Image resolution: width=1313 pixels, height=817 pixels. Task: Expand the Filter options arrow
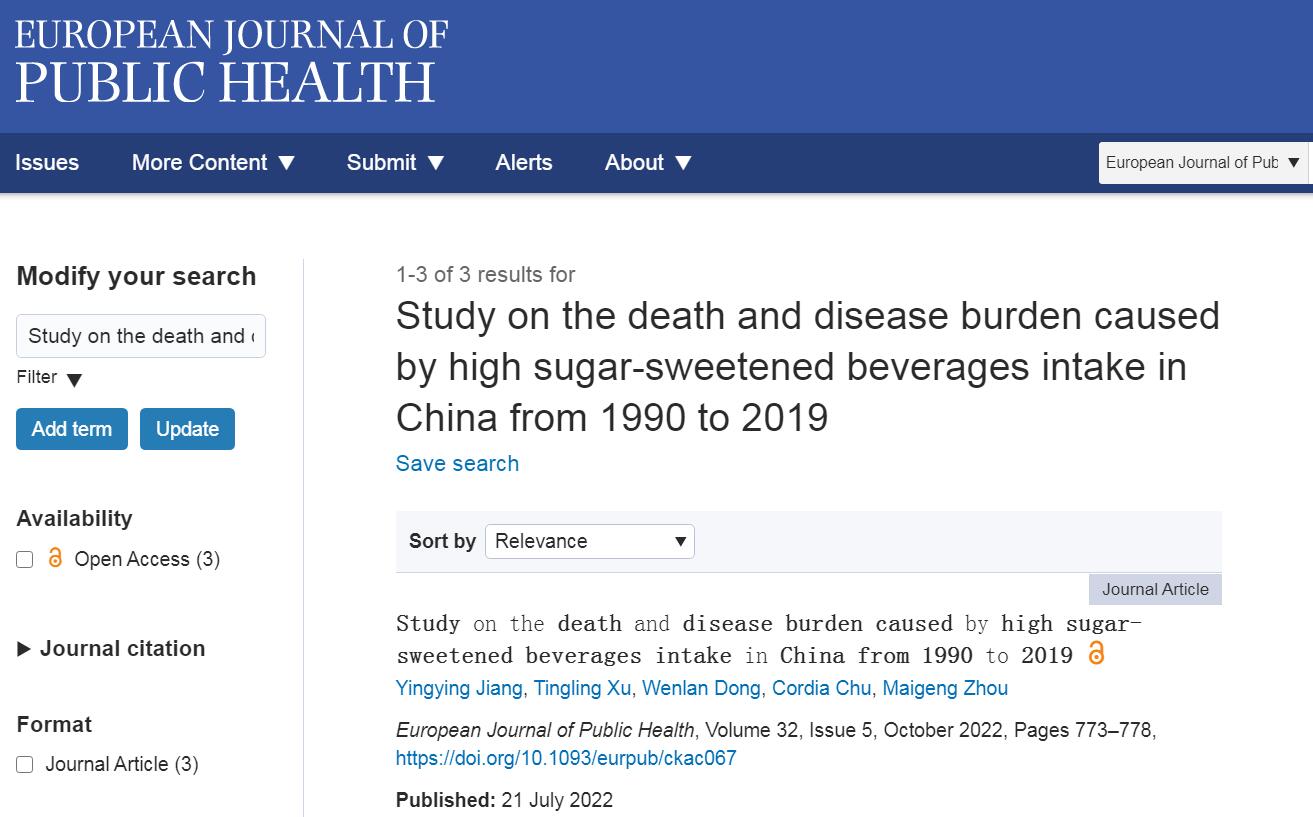[x=74, y=379]
